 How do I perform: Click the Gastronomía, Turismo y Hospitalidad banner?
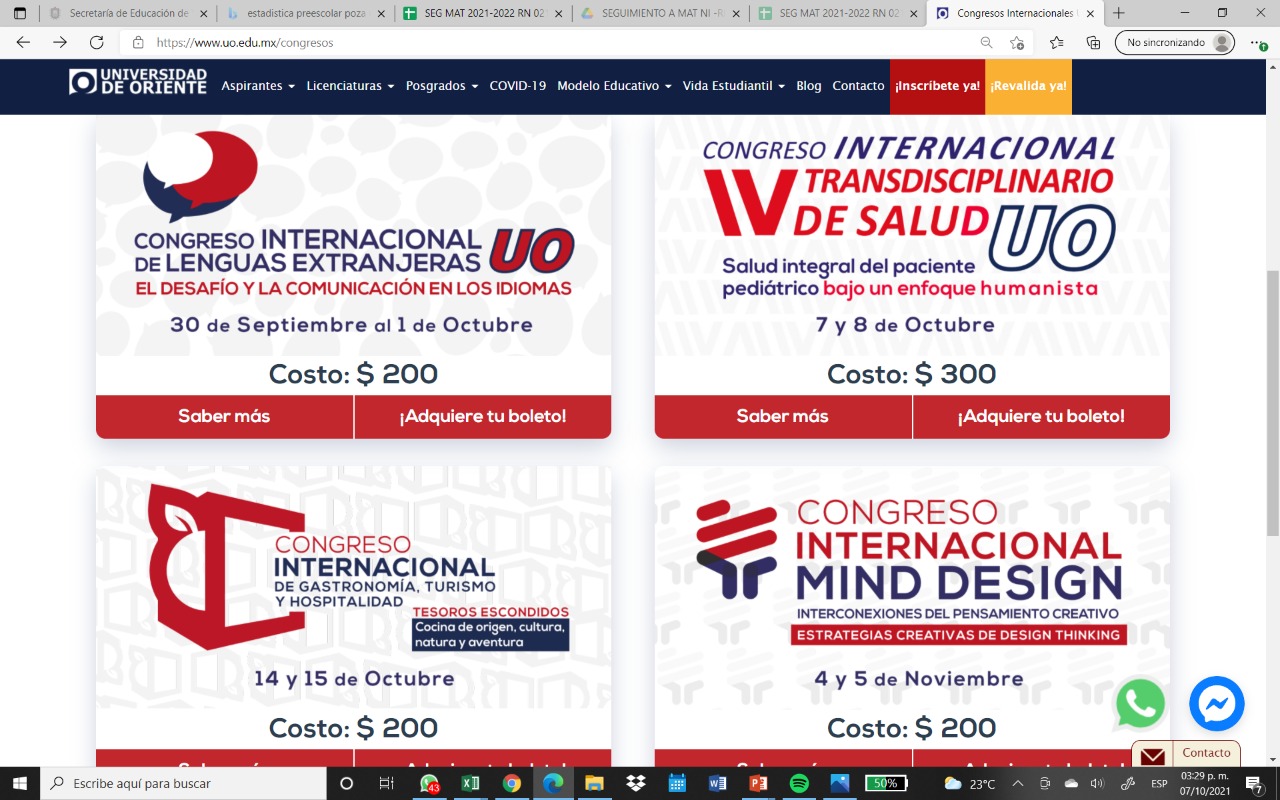[353, 590]
